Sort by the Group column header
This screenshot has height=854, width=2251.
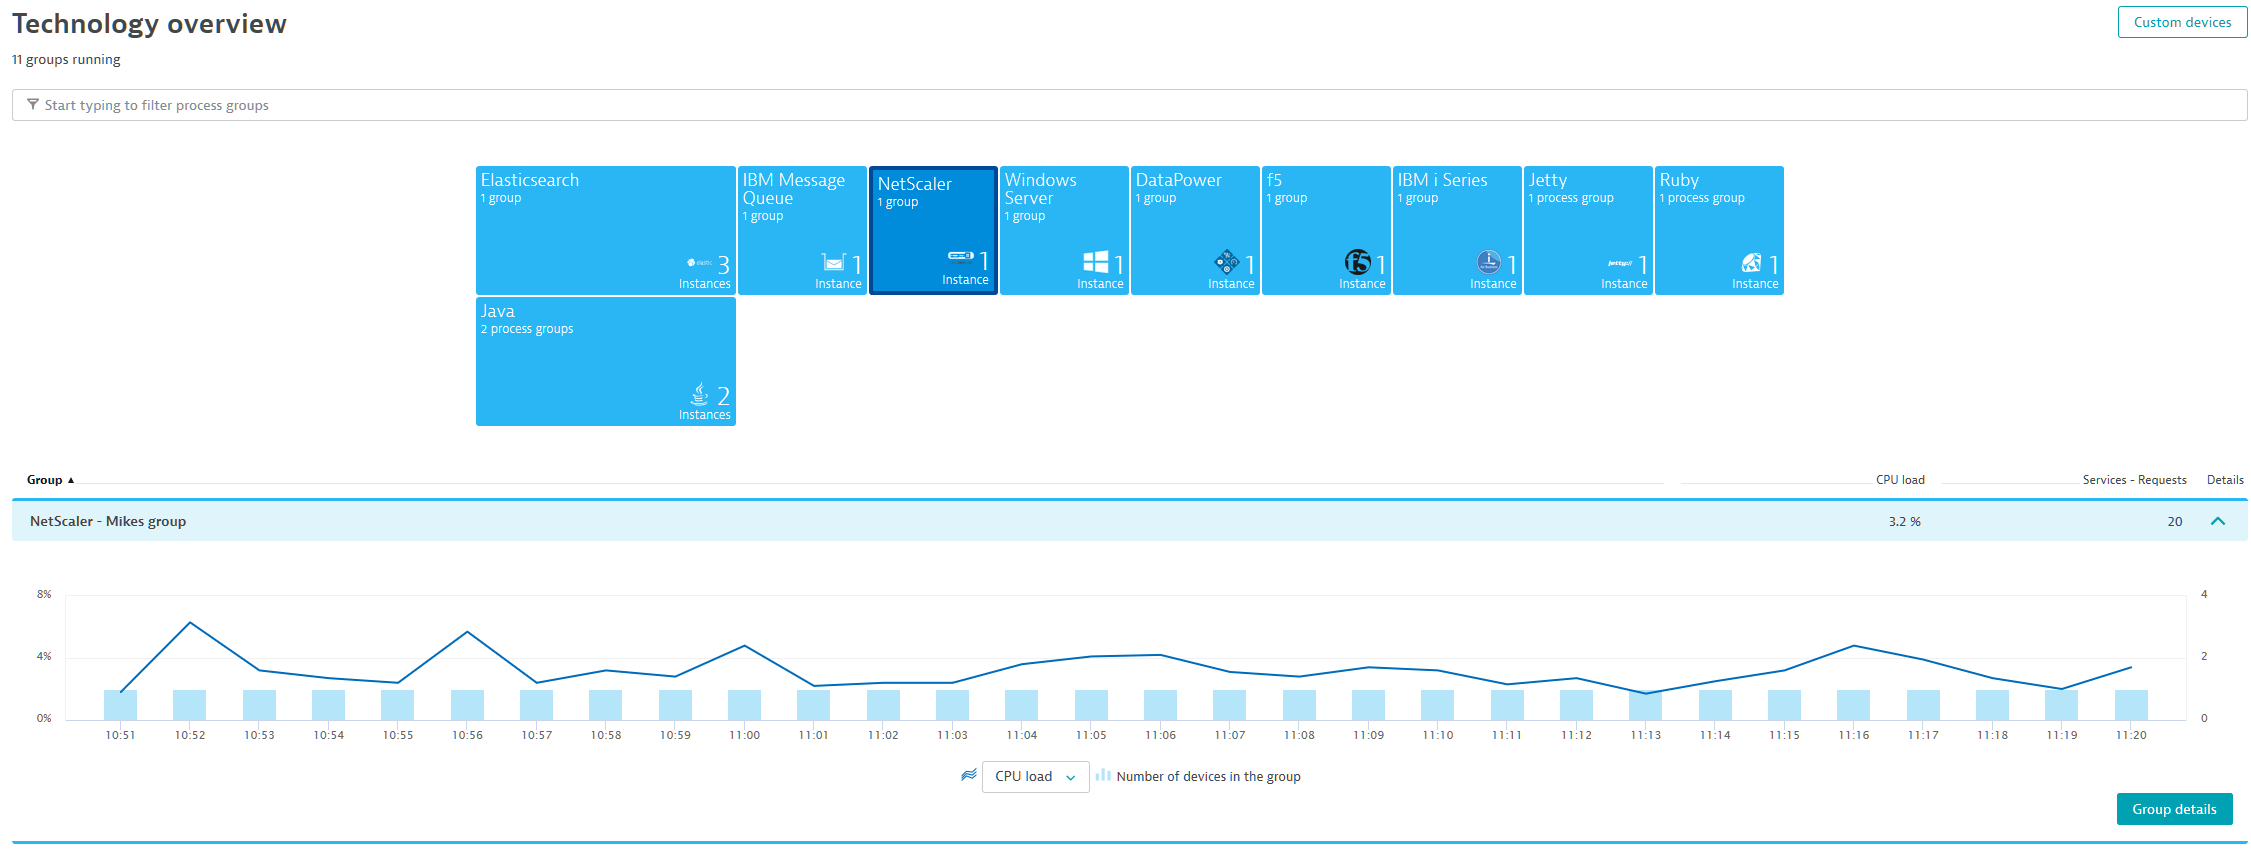pyautogui.click(x=50, y=480)
